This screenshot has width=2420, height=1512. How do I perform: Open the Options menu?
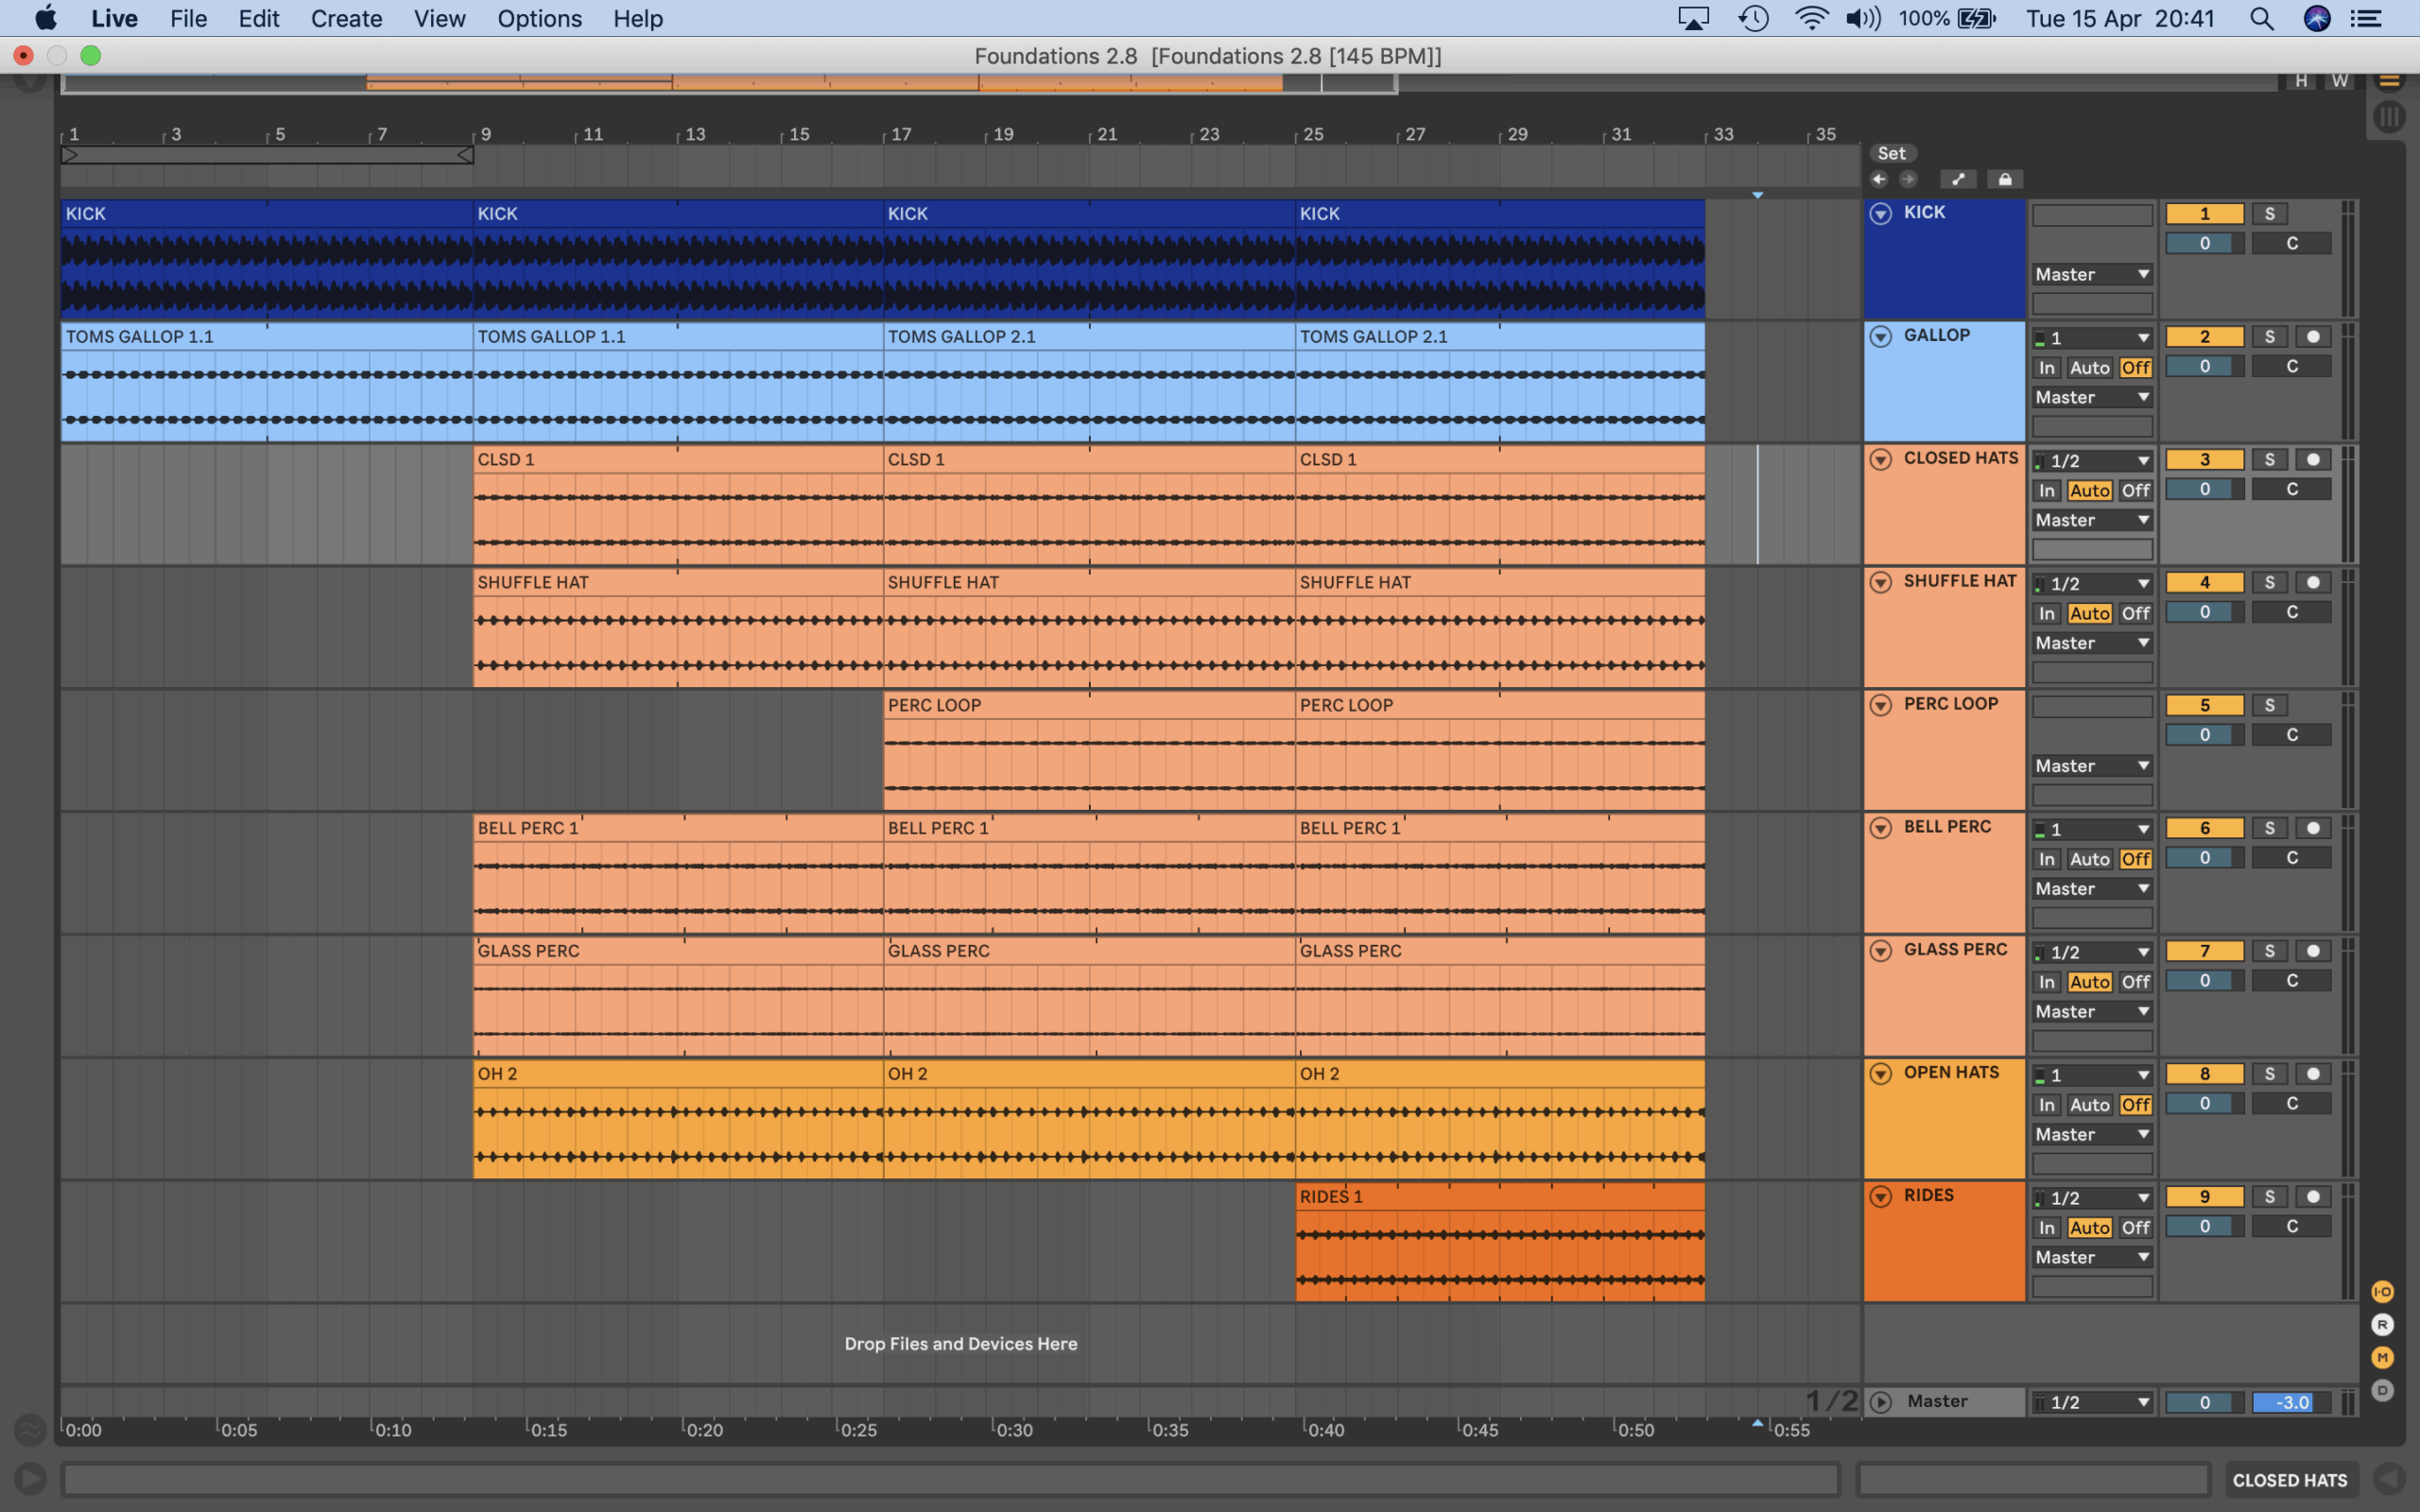pos(539,19)
